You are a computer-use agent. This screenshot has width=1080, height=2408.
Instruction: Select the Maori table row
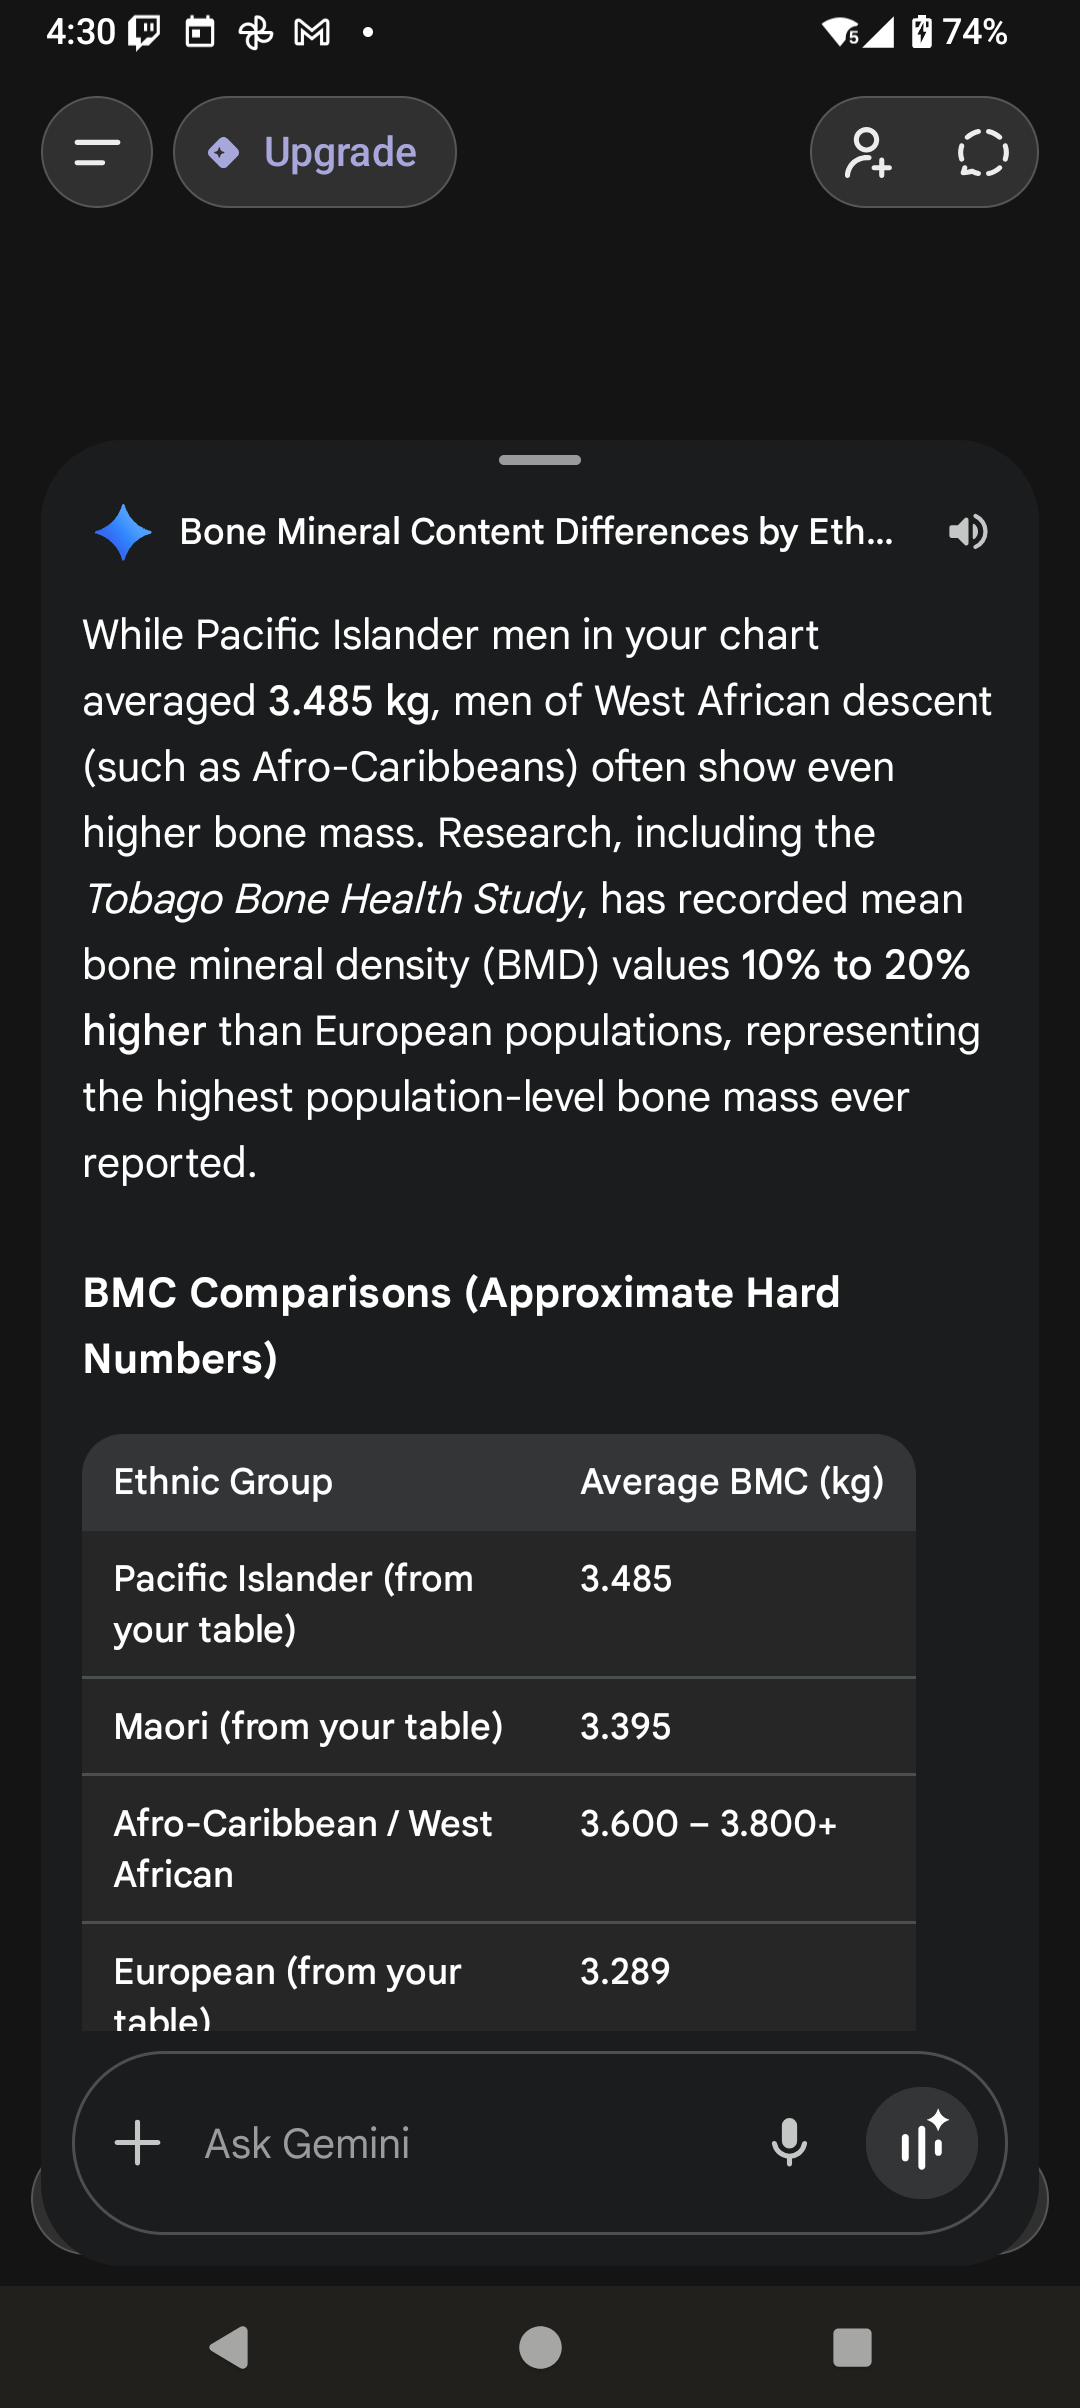coord(498,1727)
